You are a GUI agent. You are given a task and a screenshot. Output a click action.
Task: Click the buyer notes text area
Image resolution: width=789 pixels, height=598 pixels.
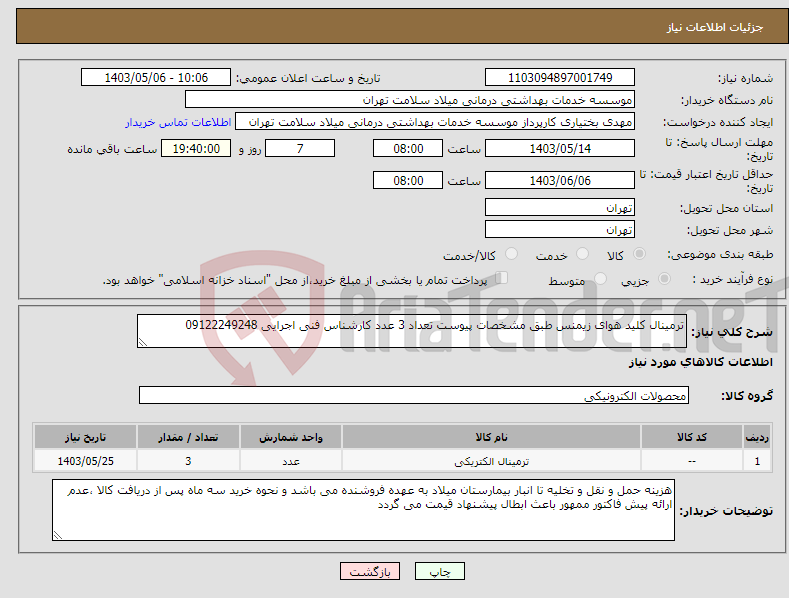[x=363, y=510]
